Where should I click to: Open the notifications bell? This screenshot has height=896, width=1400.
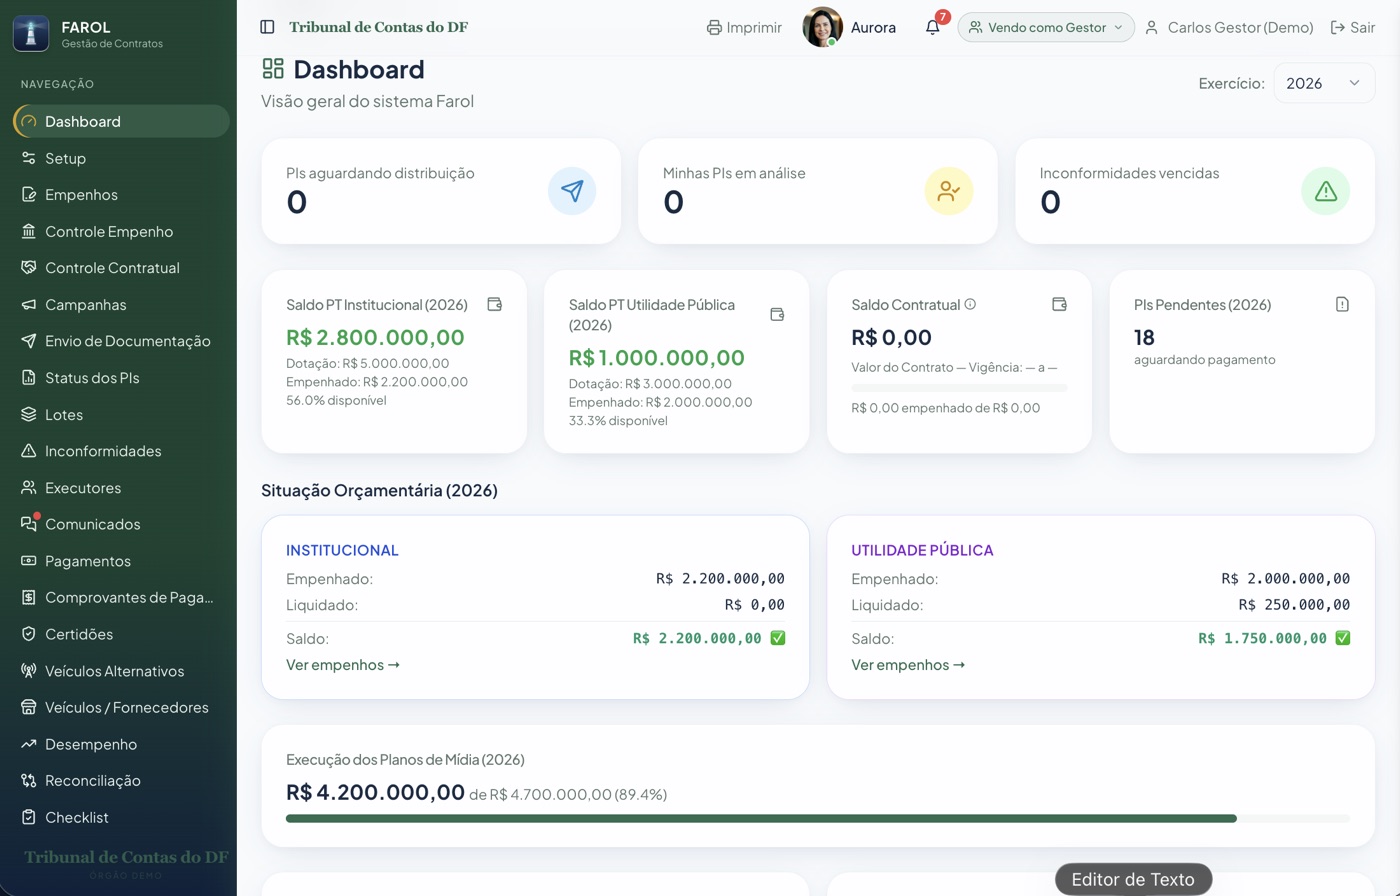click(x=932, y=27)
